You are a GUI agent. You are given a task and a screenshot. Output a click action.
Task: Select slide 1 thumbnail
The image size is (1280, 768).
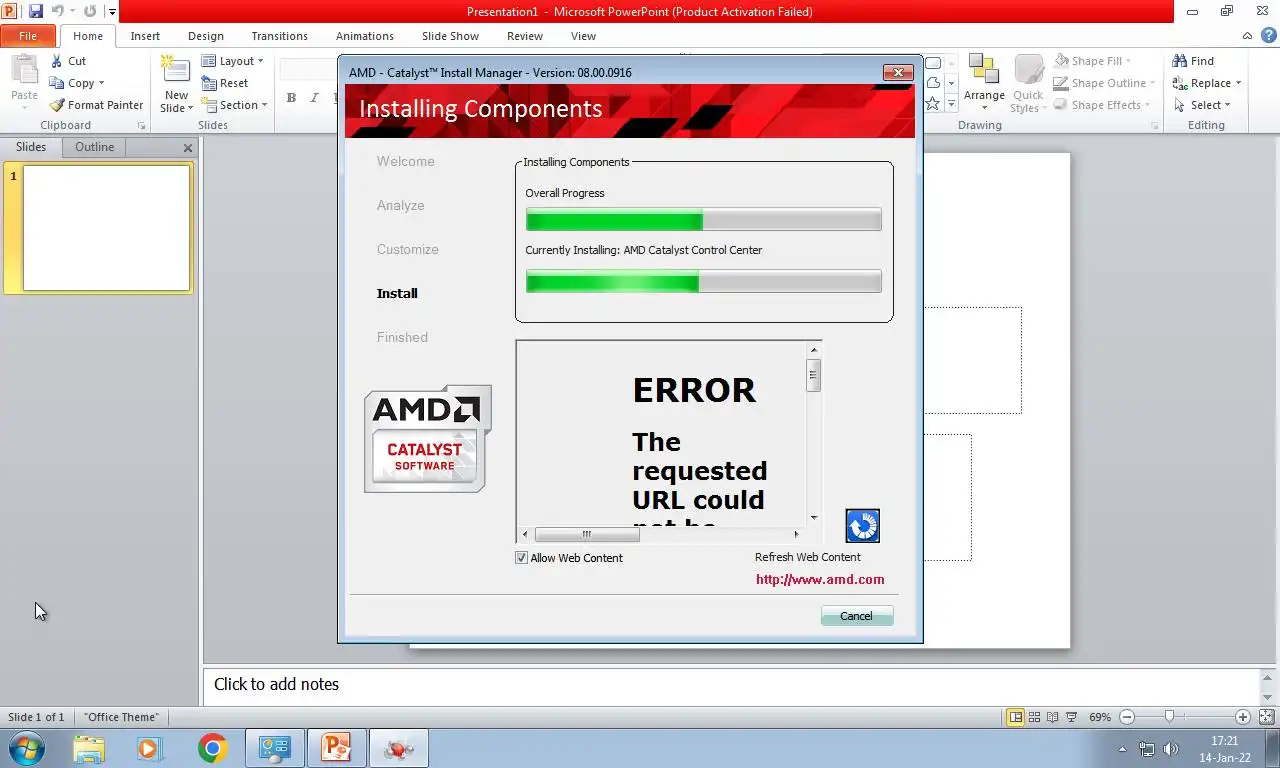click(x=106, y=228)
